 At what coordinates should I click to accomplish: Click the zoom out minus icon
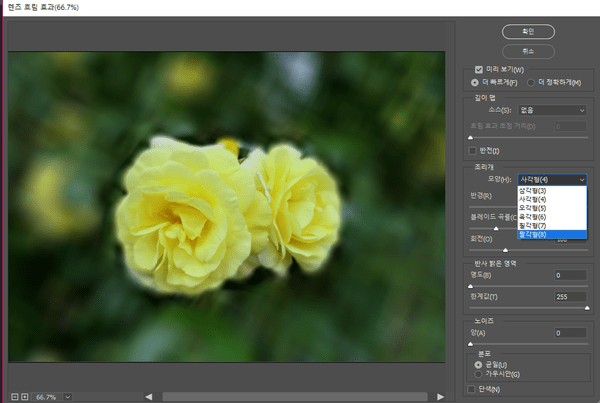coord(13,396)
